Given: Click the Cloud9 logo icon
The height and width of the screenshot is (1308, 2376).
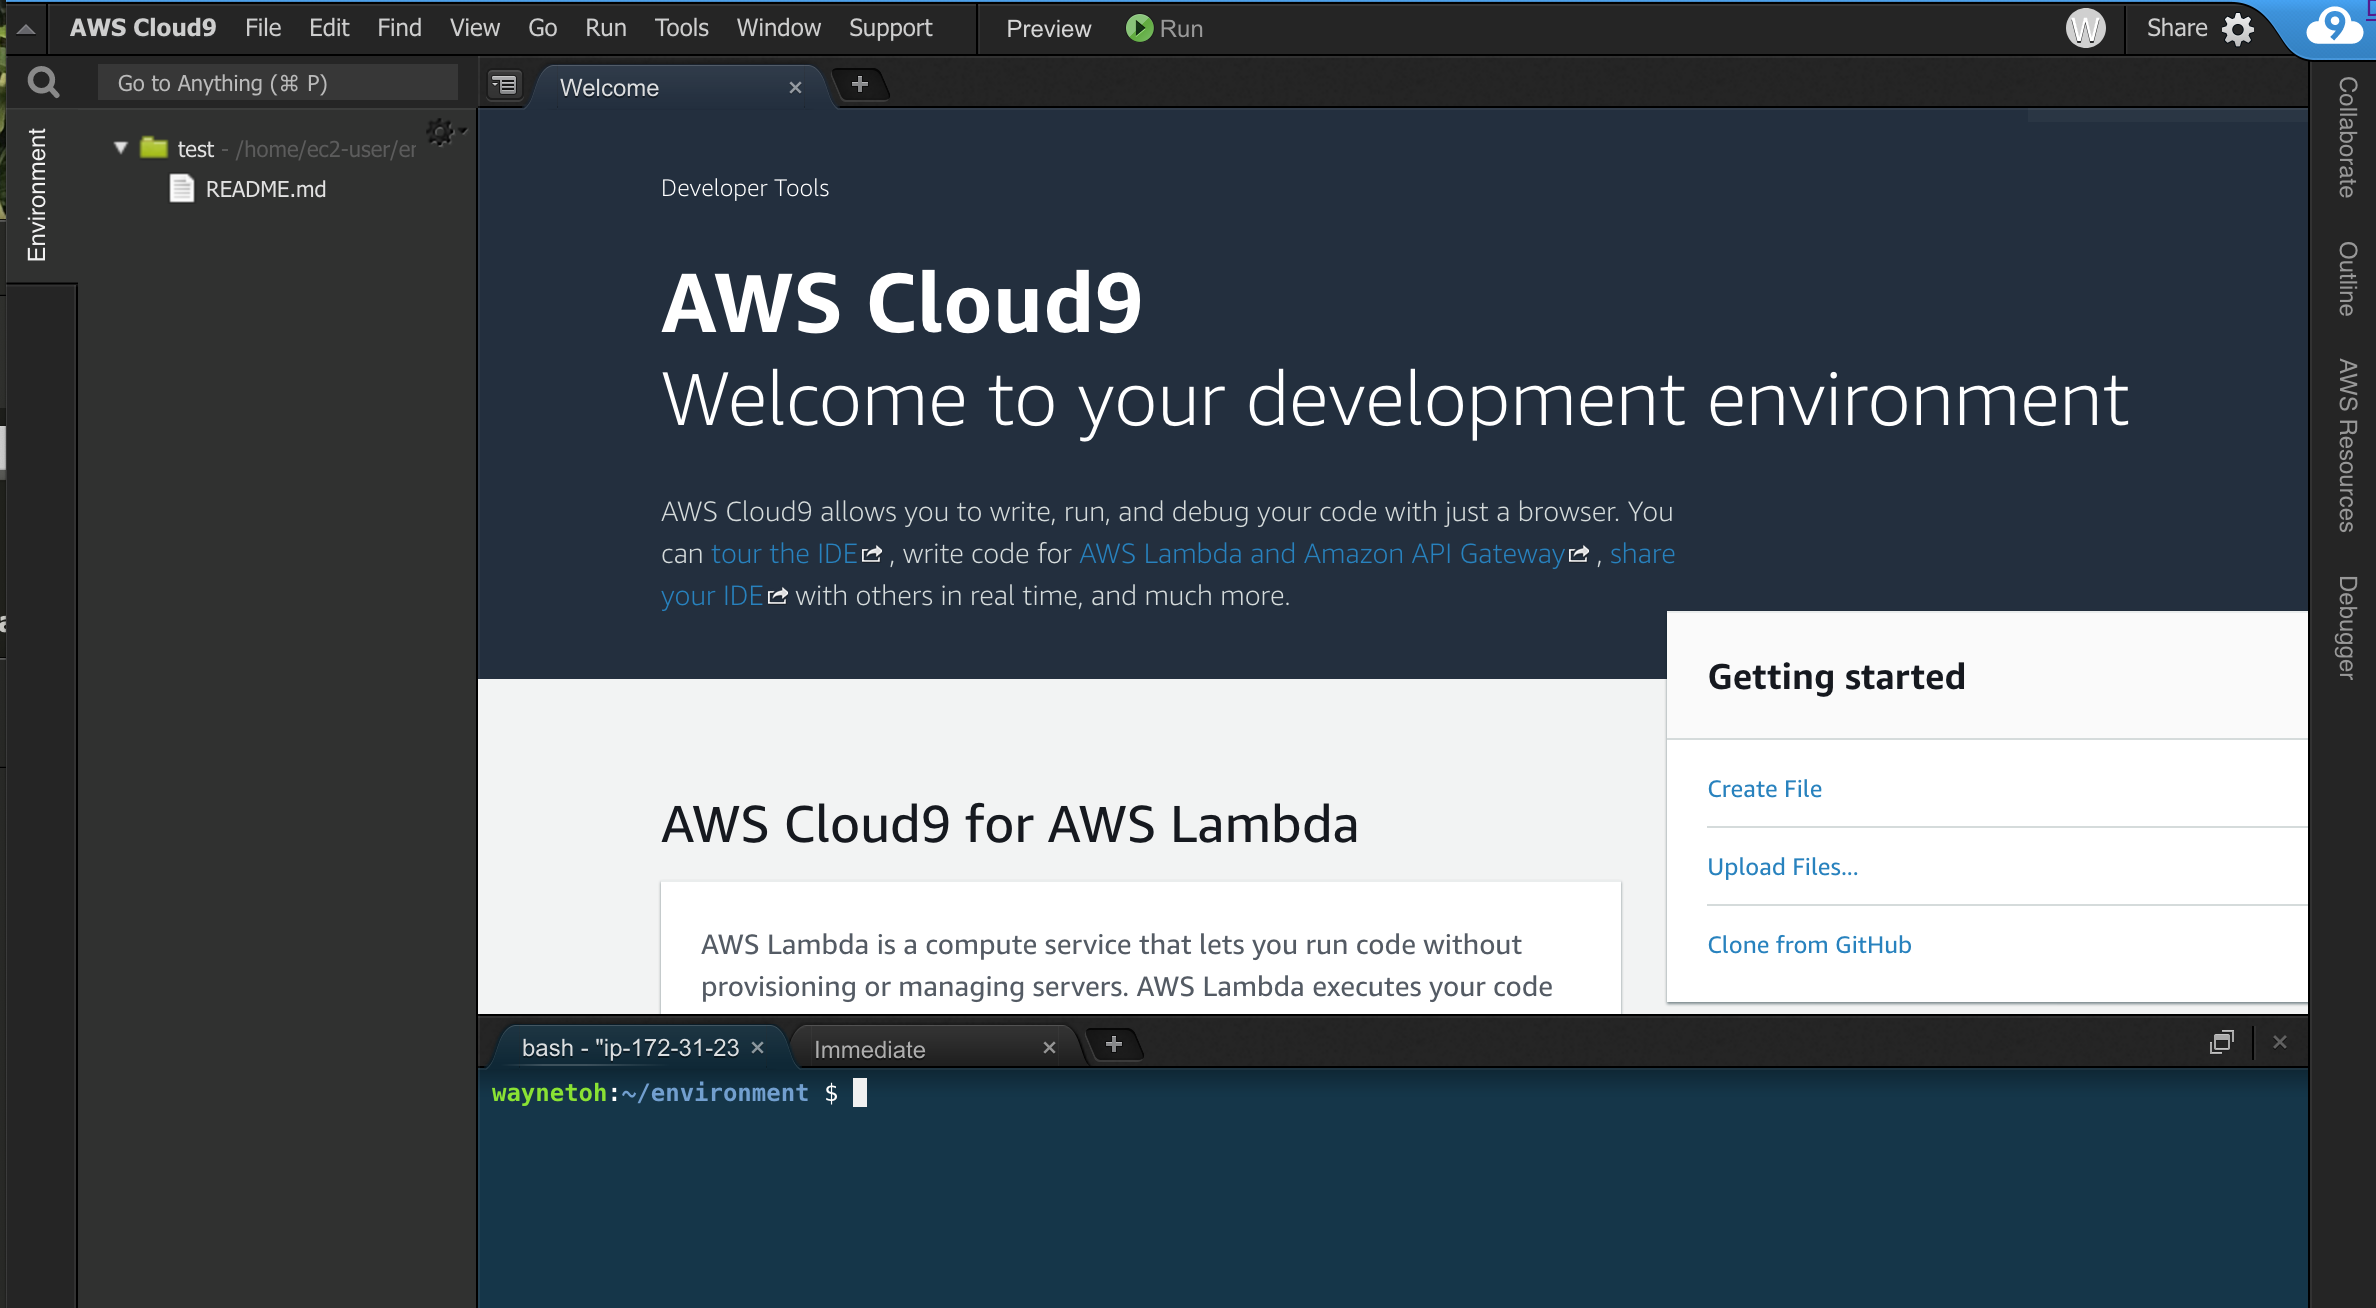Looking at the screenshot, I should (x=2335, y=27).
